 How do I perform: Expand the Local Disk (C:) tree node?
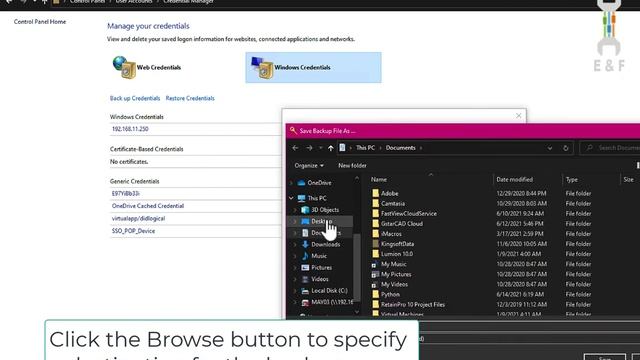[x=295, y=291]
